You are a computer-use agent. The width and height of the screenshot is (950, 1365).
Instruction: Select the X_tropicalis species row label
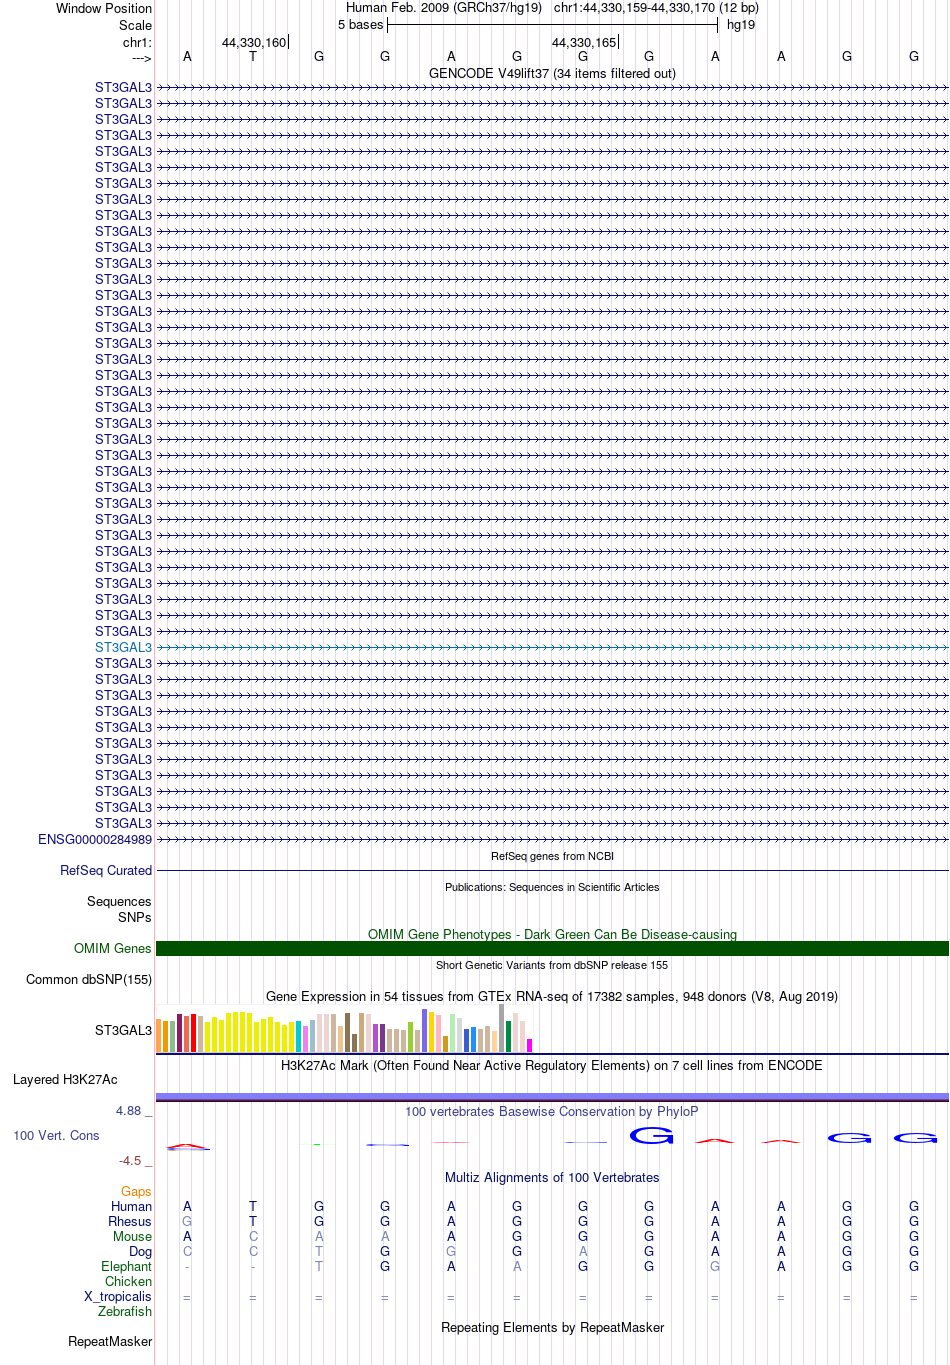coord(118,1296)
